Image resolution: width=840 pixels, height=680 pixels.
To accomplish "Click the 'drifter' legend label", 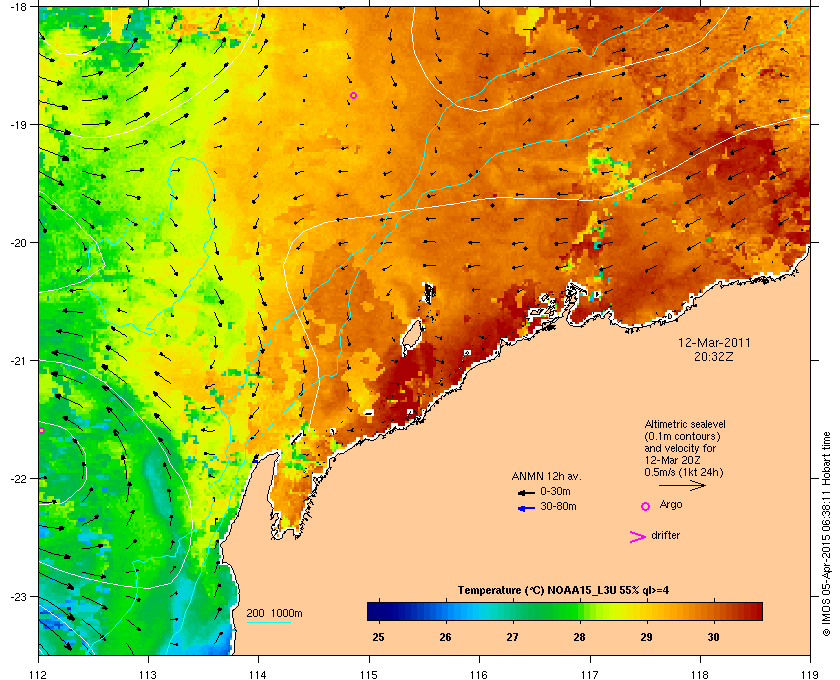I will (x=665, y=535).
